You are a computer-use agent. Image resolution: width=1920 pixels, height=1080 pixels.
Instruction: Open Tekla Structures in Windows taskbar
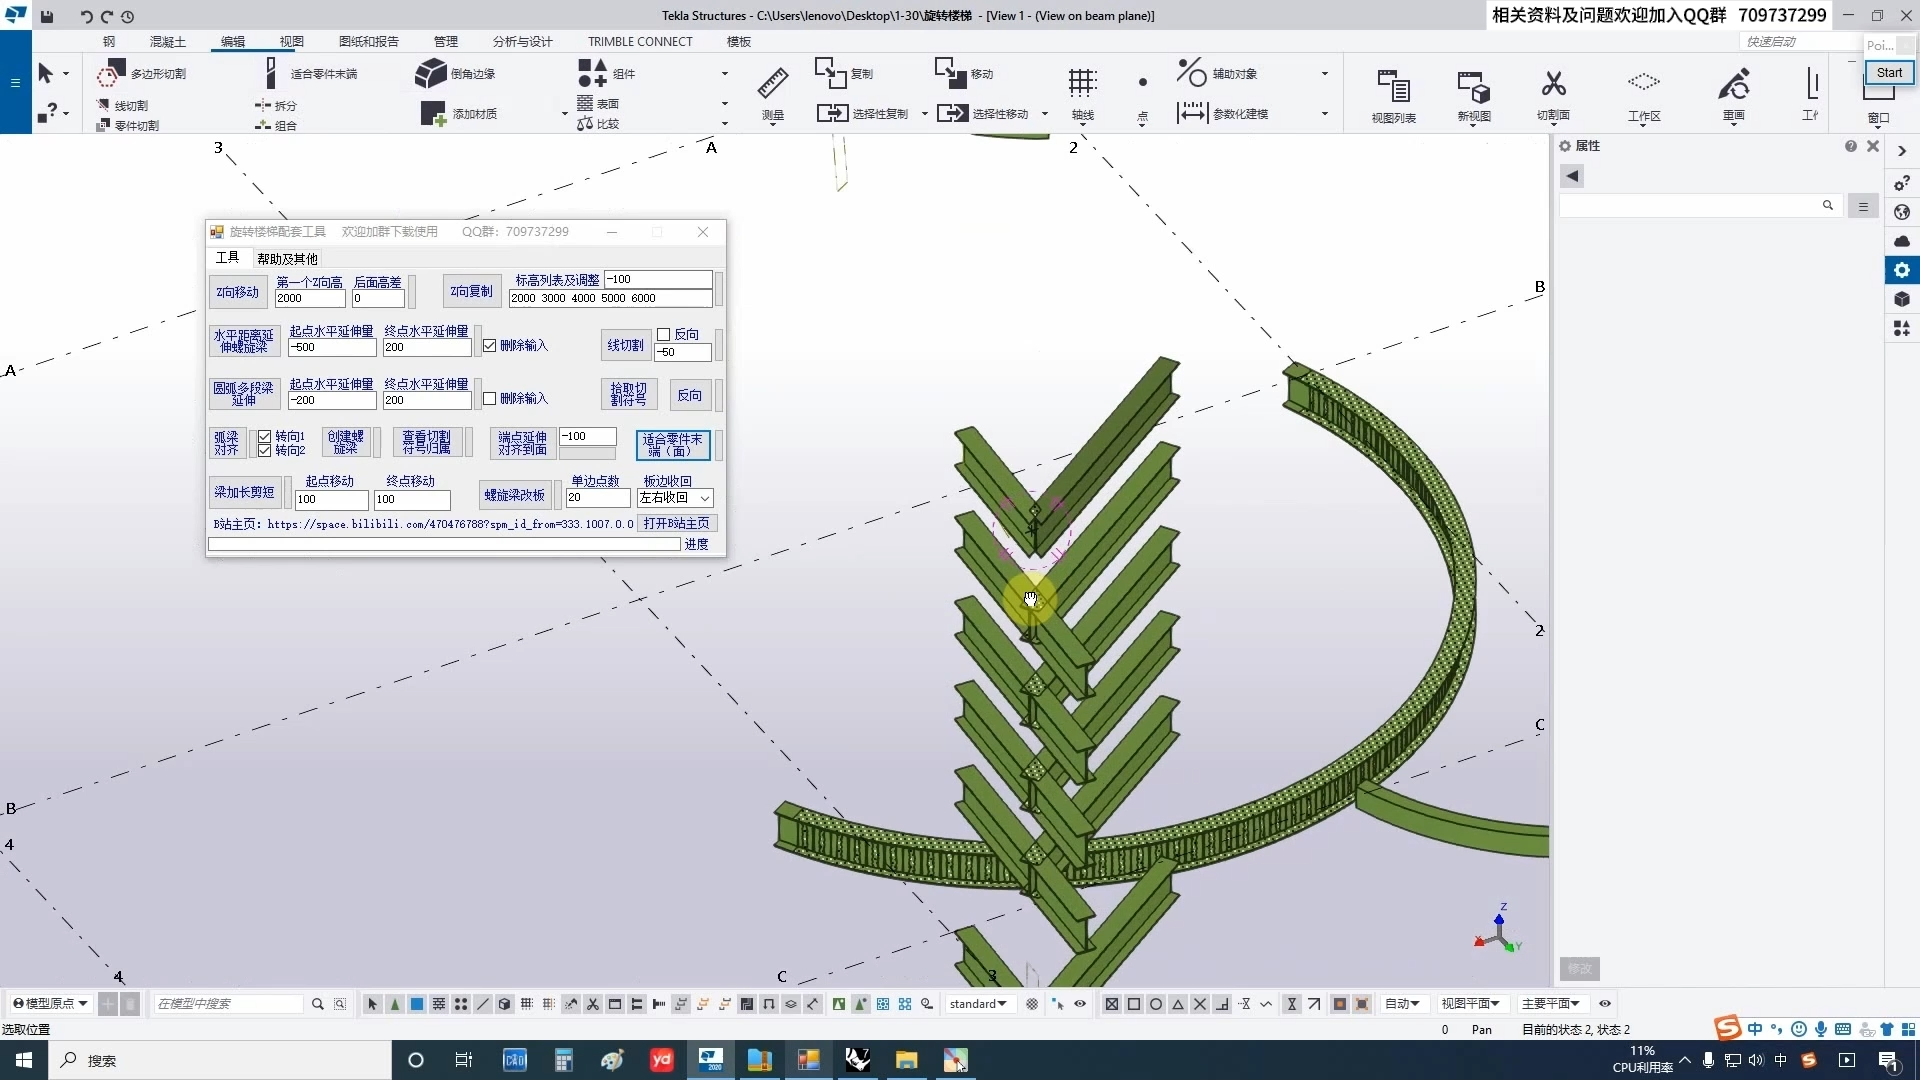tap(711, 1060)
